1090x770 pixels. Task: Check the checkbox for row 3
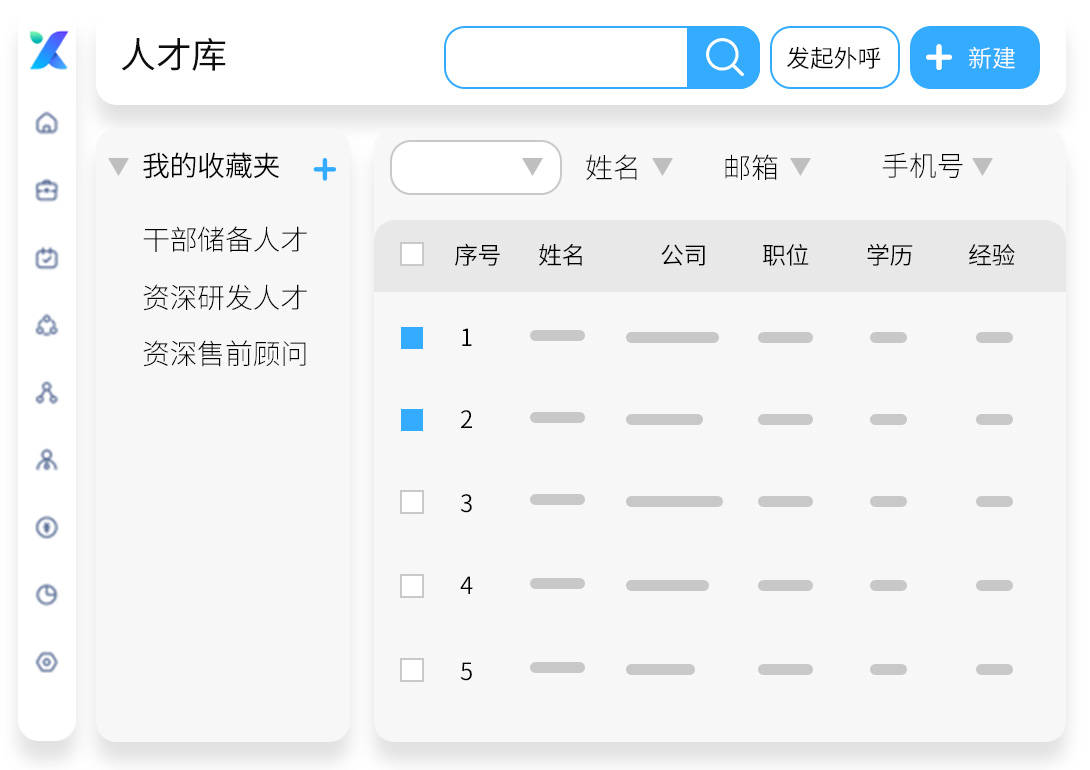click(412, 502)
